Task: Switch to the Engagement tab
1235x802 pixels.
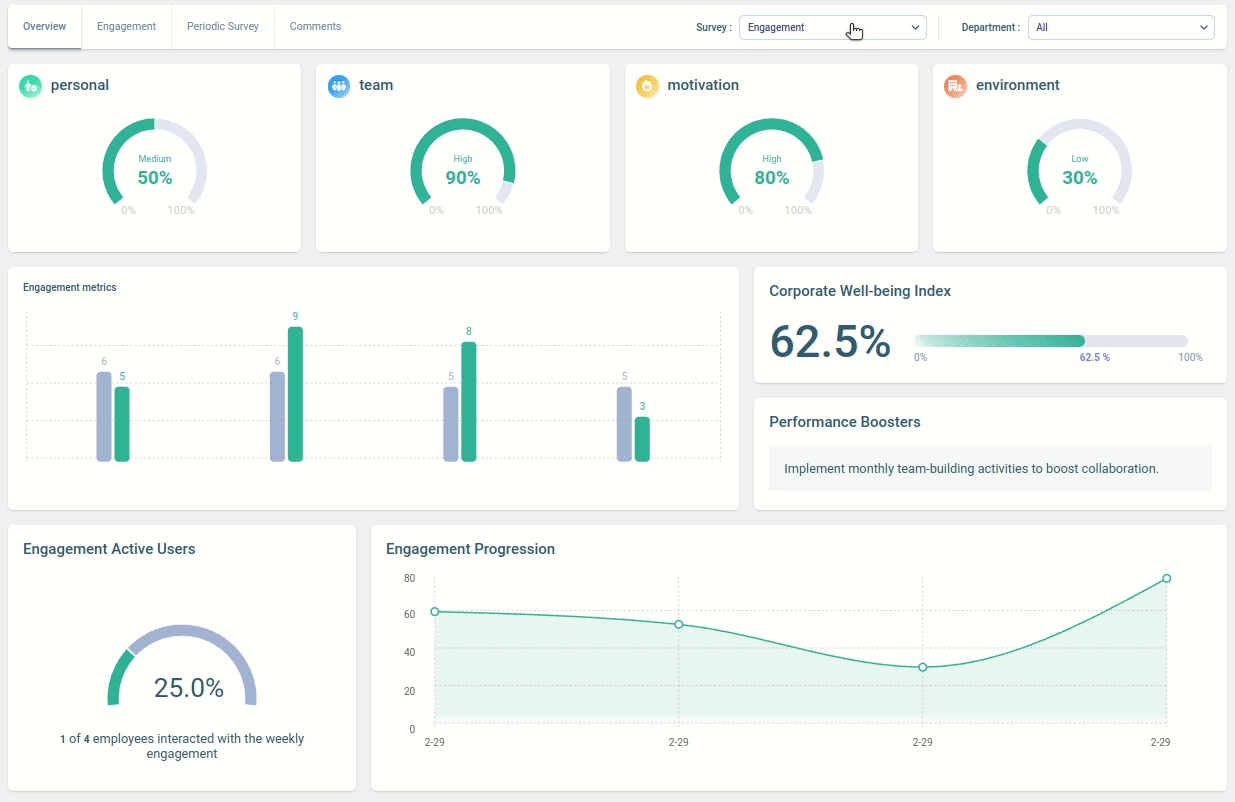Action: tap(126, 27)
